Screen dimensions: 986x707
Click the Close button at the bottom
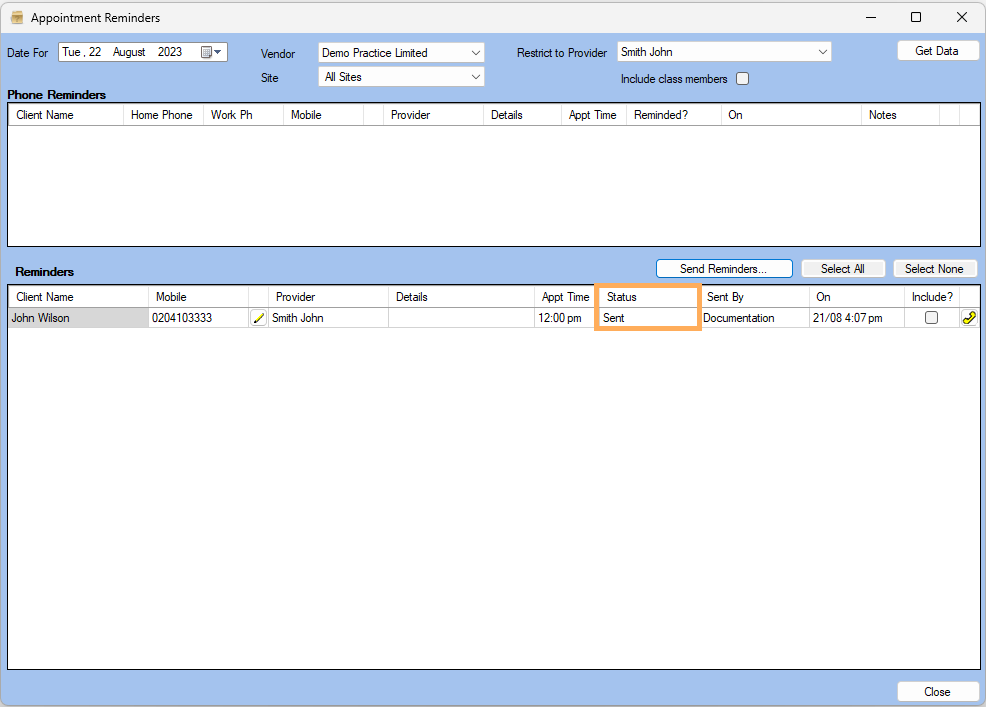click(937, 691)
